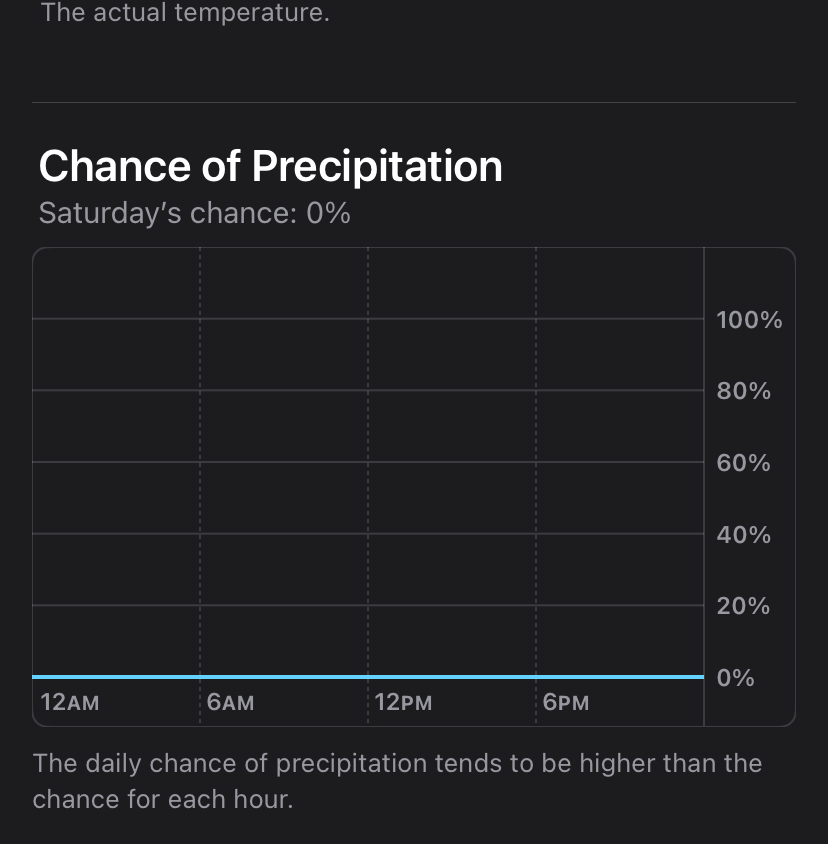The image size is (828, 844).
Task: Tap the 40% axis label
Action: click(743, 534)
